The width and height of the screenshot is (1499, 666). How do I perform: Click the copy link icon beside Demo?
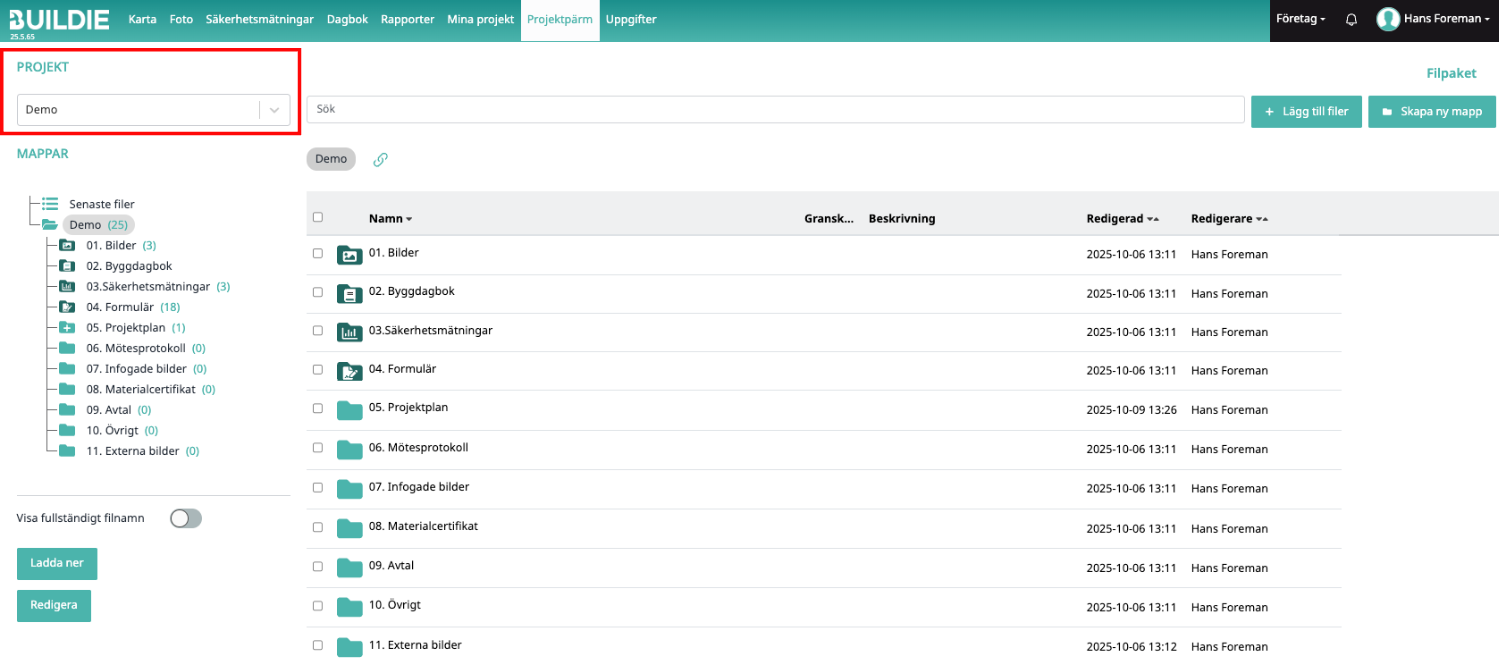coord(380,159)
